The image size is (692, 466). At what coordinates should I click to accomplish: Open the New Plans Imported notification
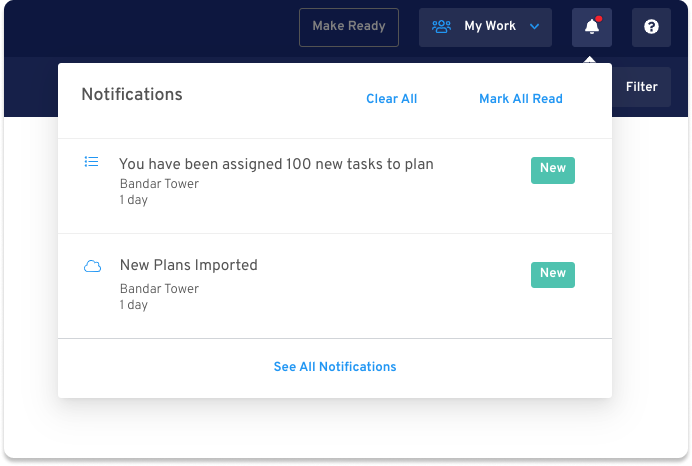point(335,286)
